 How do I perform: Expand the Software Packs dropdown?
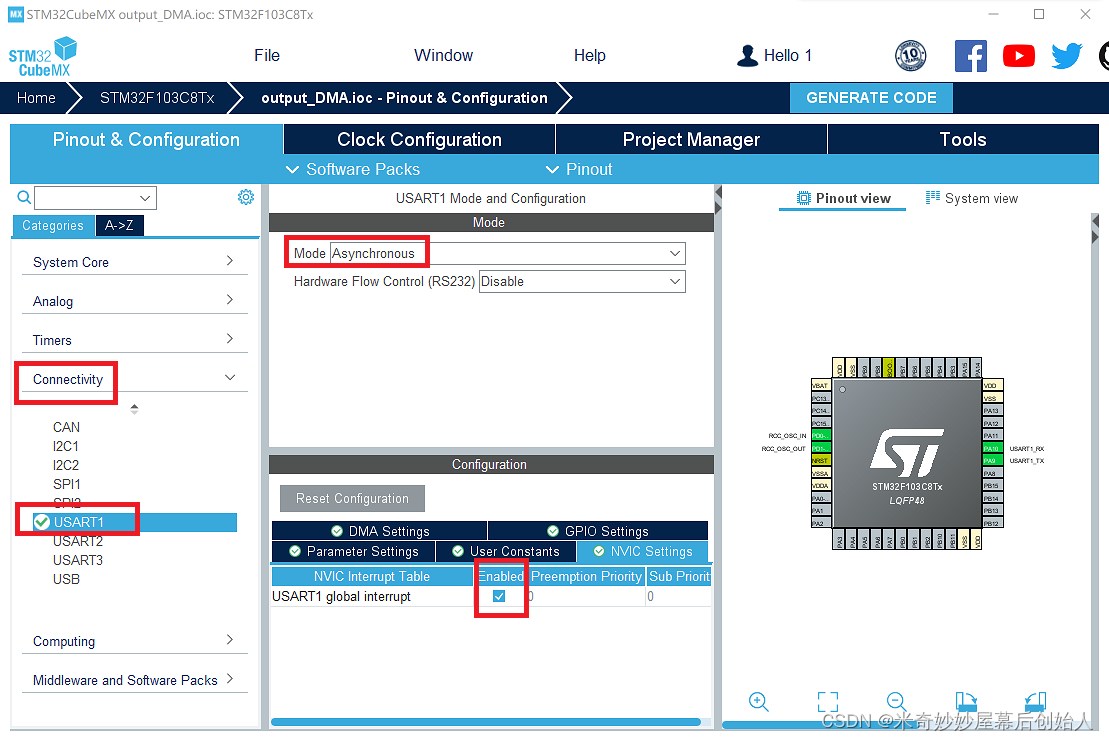352,169
